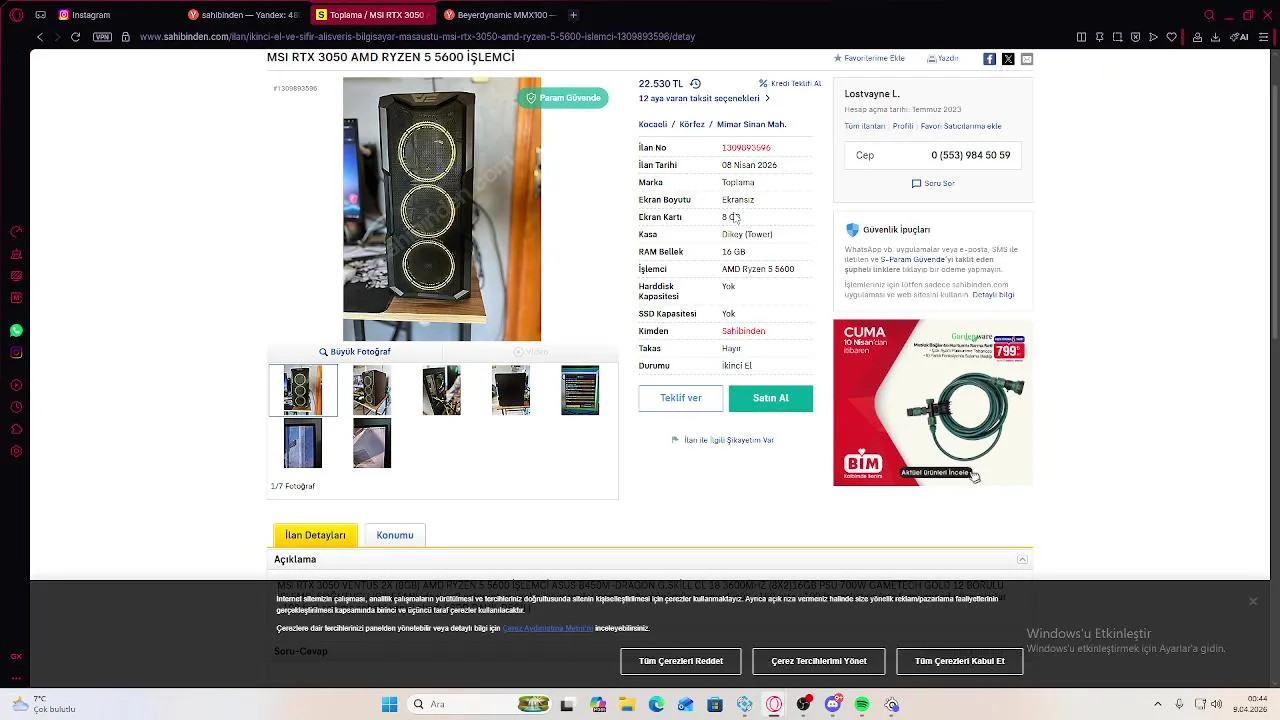Switch to the Konumu tab

(x=395, y=535)
